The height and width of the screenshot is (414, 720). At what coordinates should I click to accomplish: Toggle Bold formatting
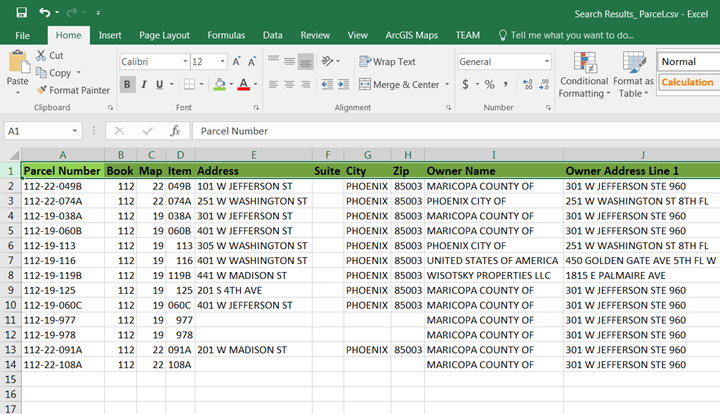[x=127, y=85]
